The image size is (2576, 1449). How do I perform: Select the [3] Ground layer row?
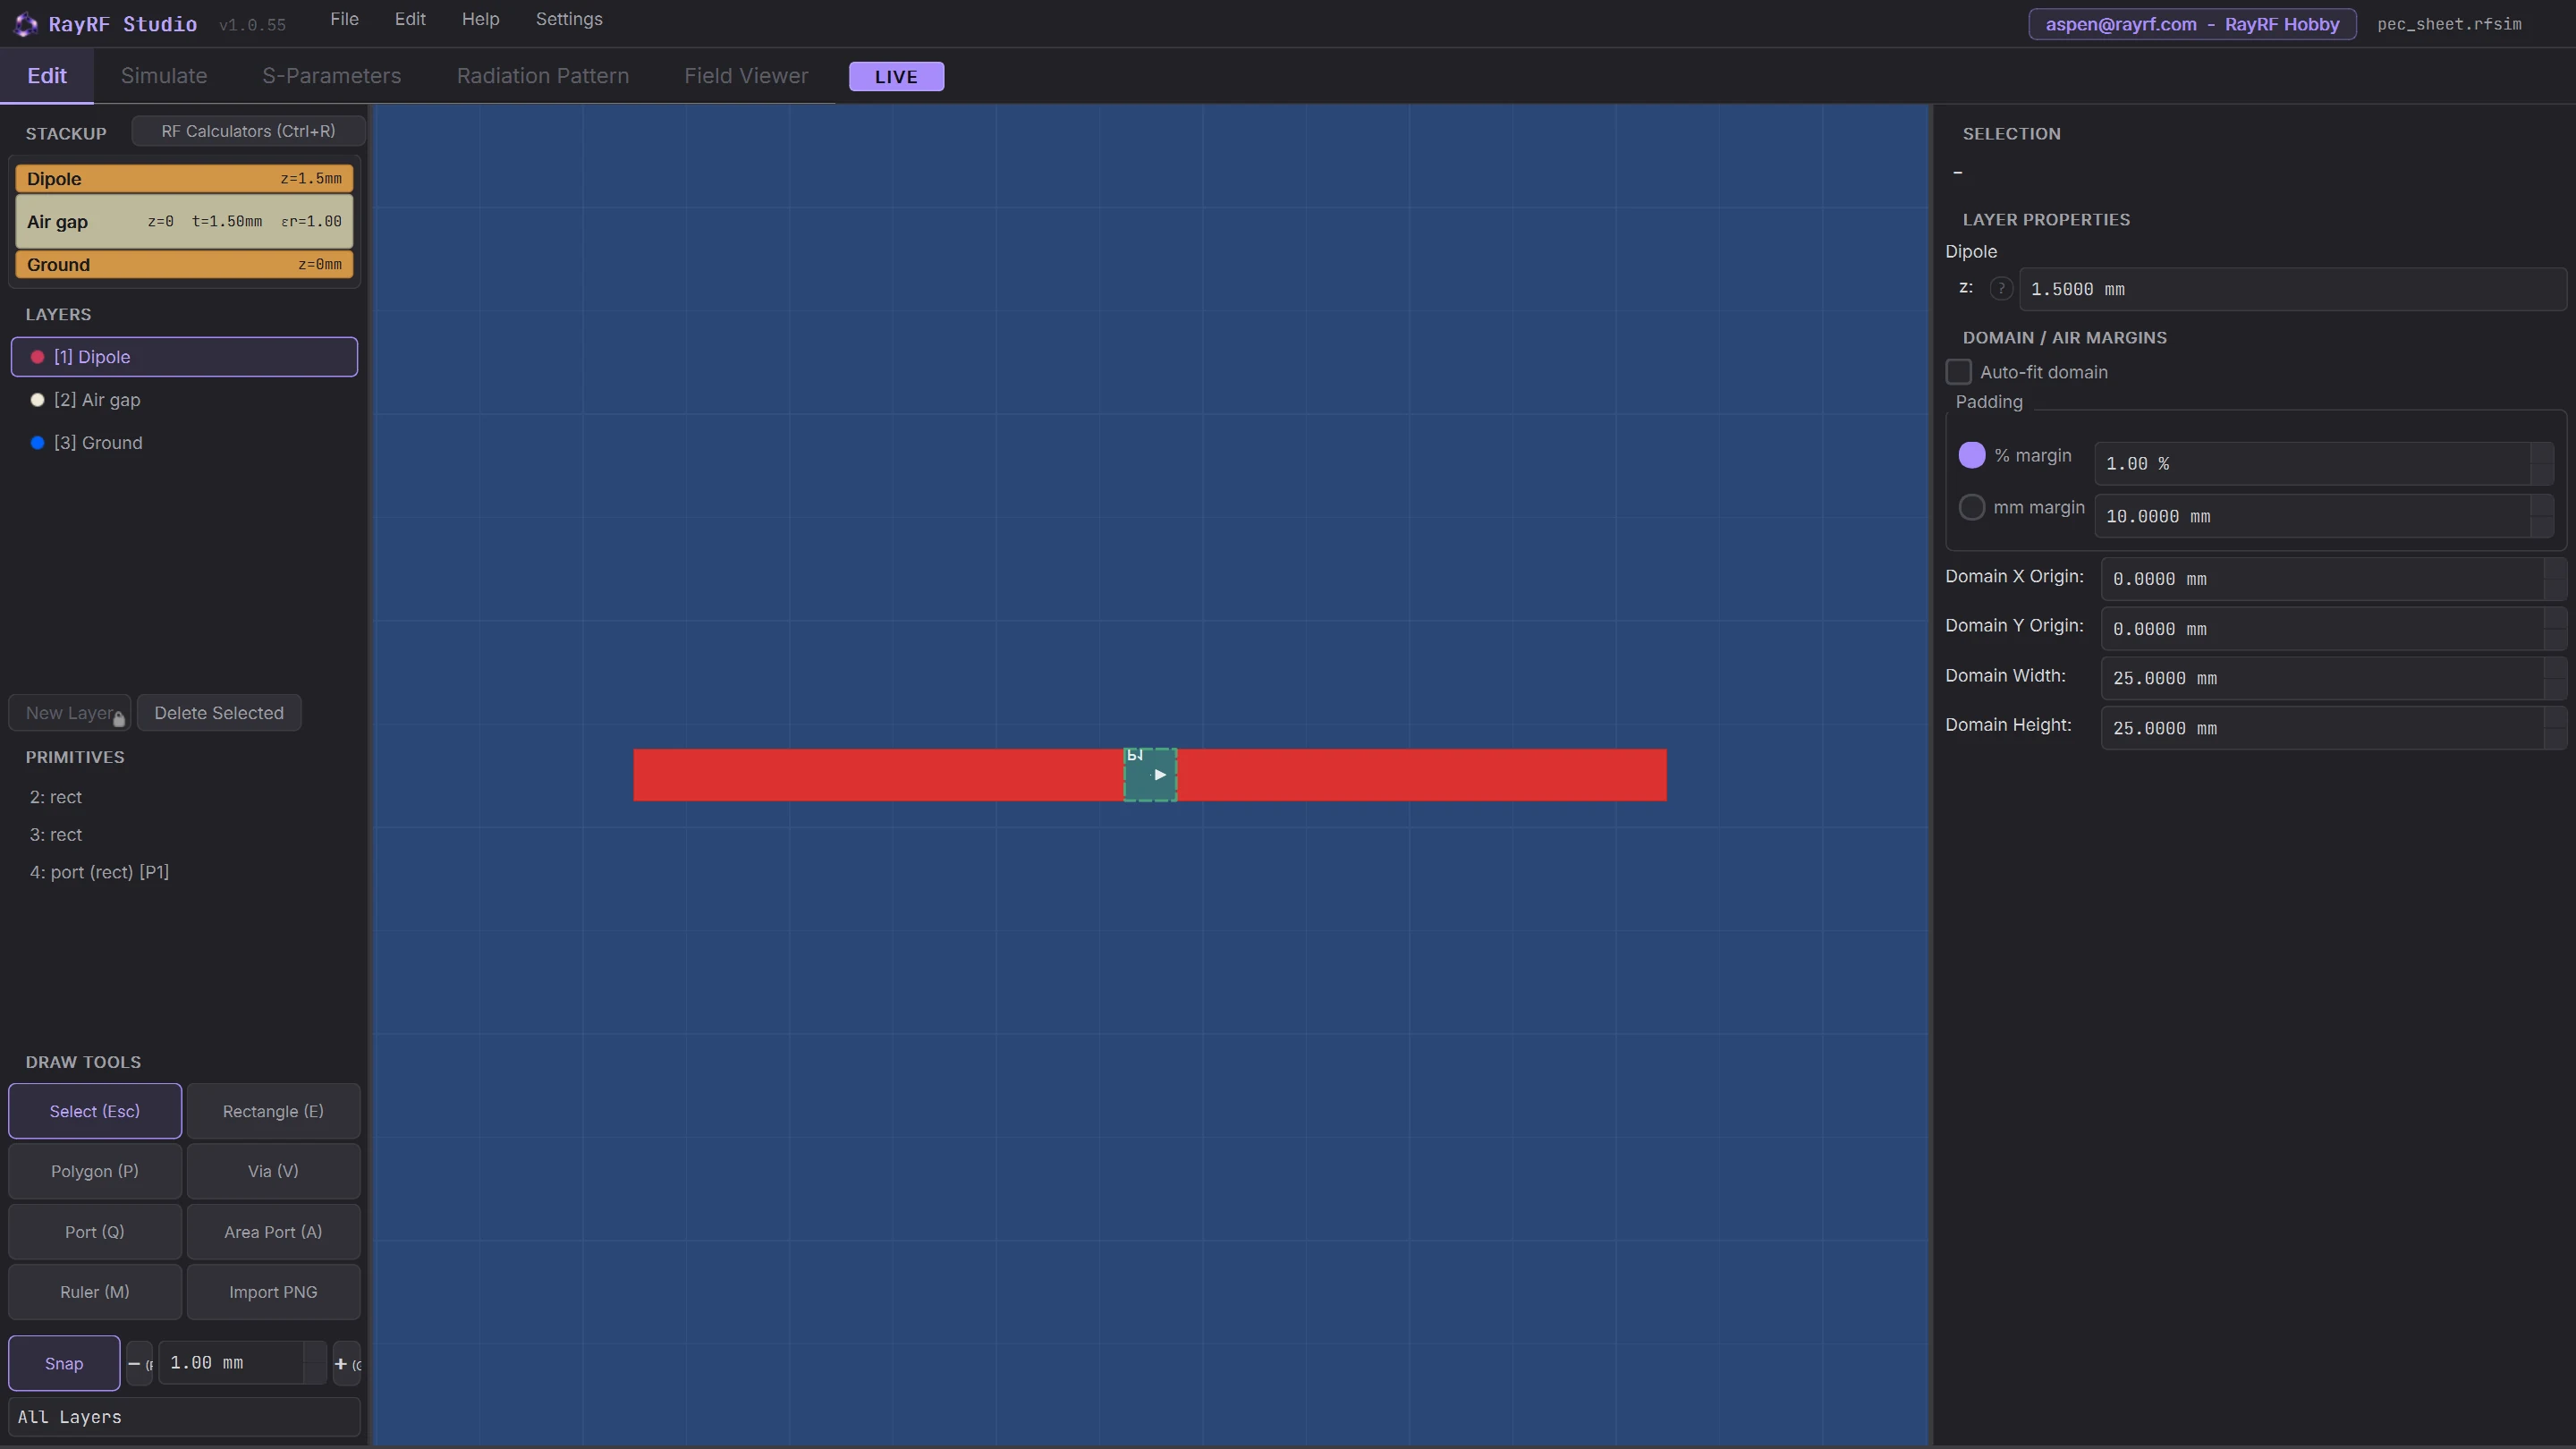coord(184,443)
